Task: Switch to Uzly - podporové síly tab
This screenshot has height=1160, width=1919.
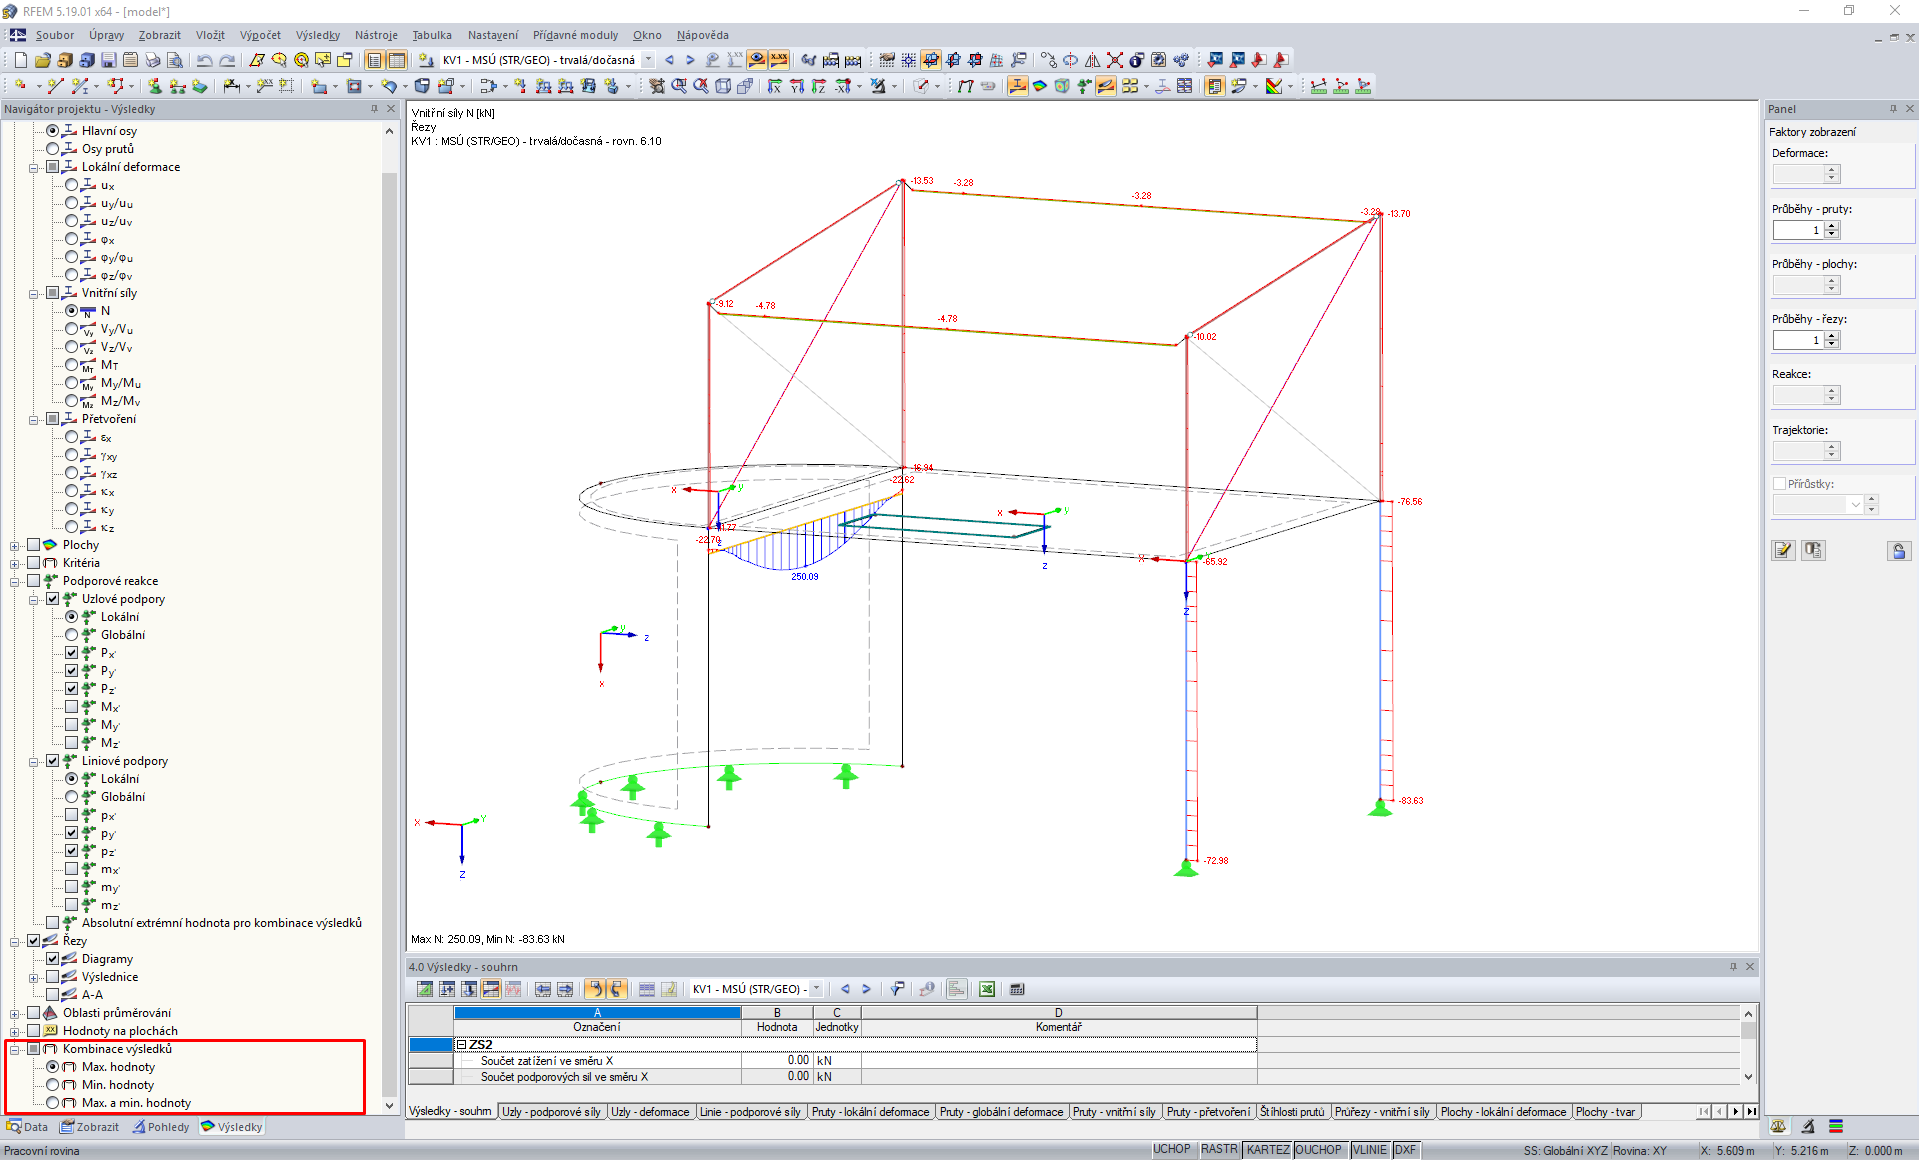Action: (551, 1112)
